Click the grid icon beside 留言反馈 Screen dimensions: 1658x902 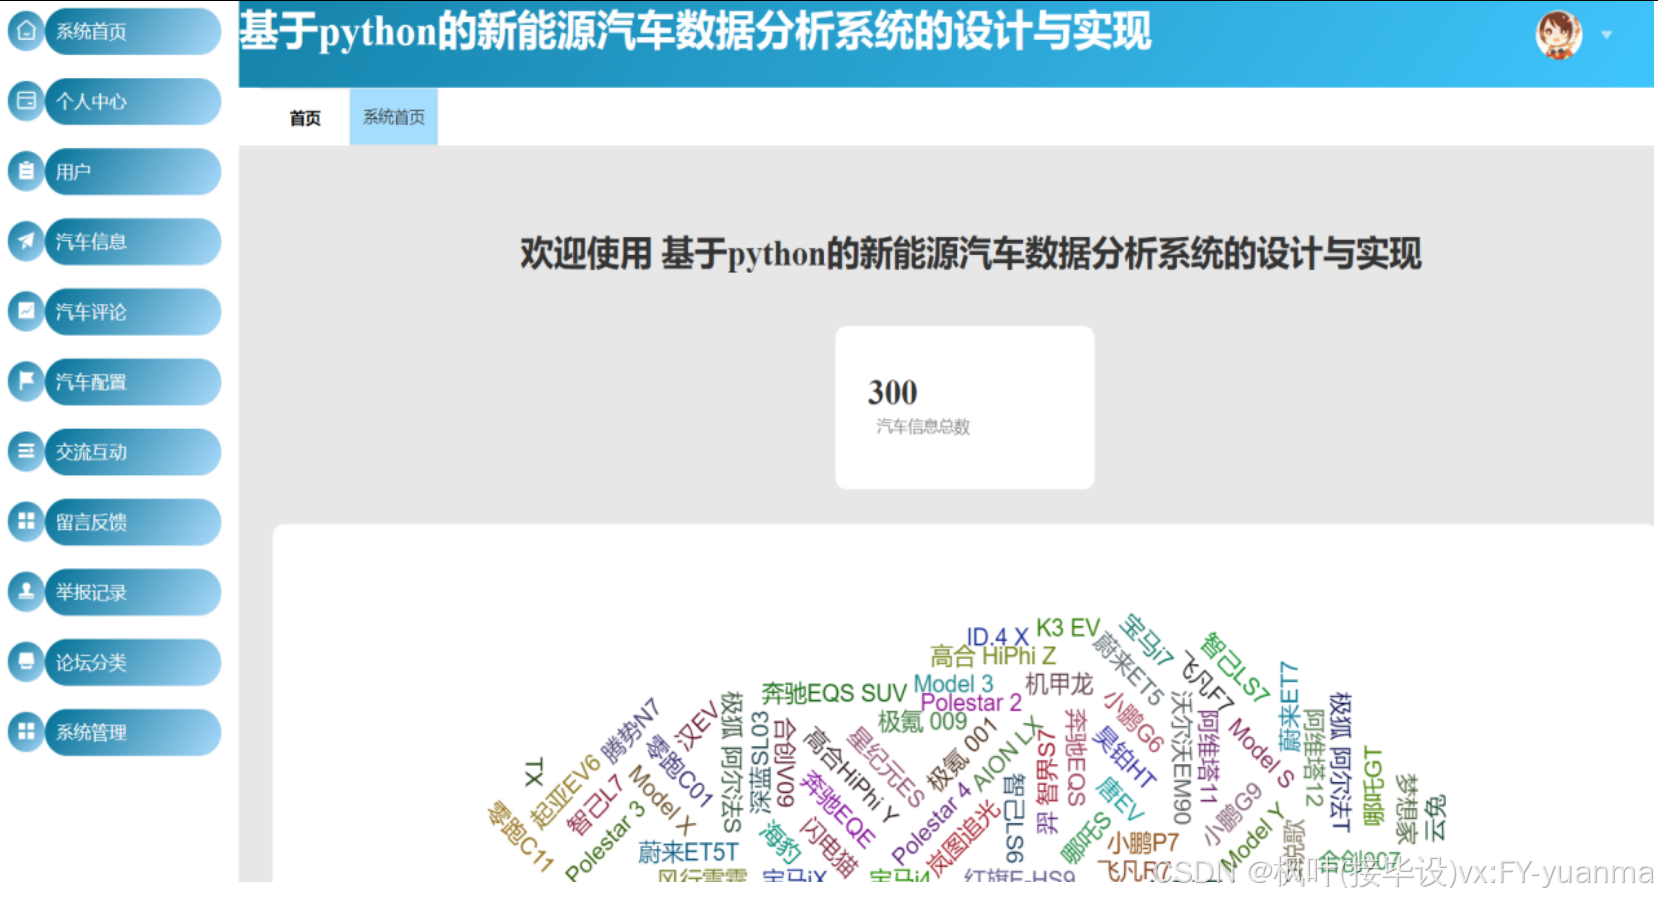coord(26,521)
